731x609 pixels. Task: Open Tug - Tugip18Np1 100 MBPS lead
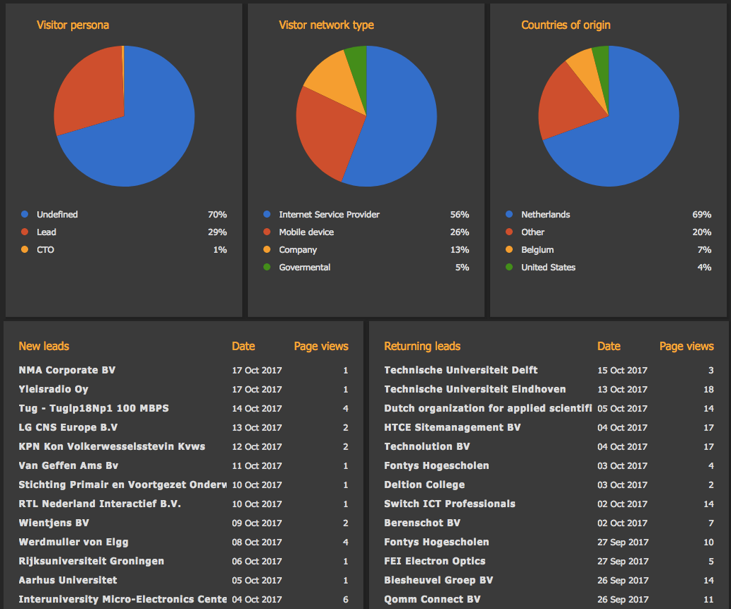click(94, 408)
